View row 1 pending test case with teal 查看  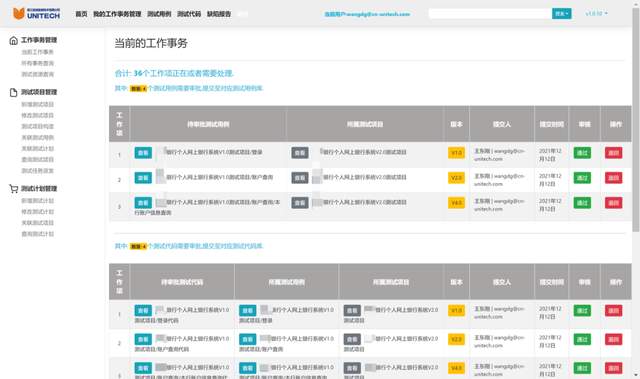143,153
